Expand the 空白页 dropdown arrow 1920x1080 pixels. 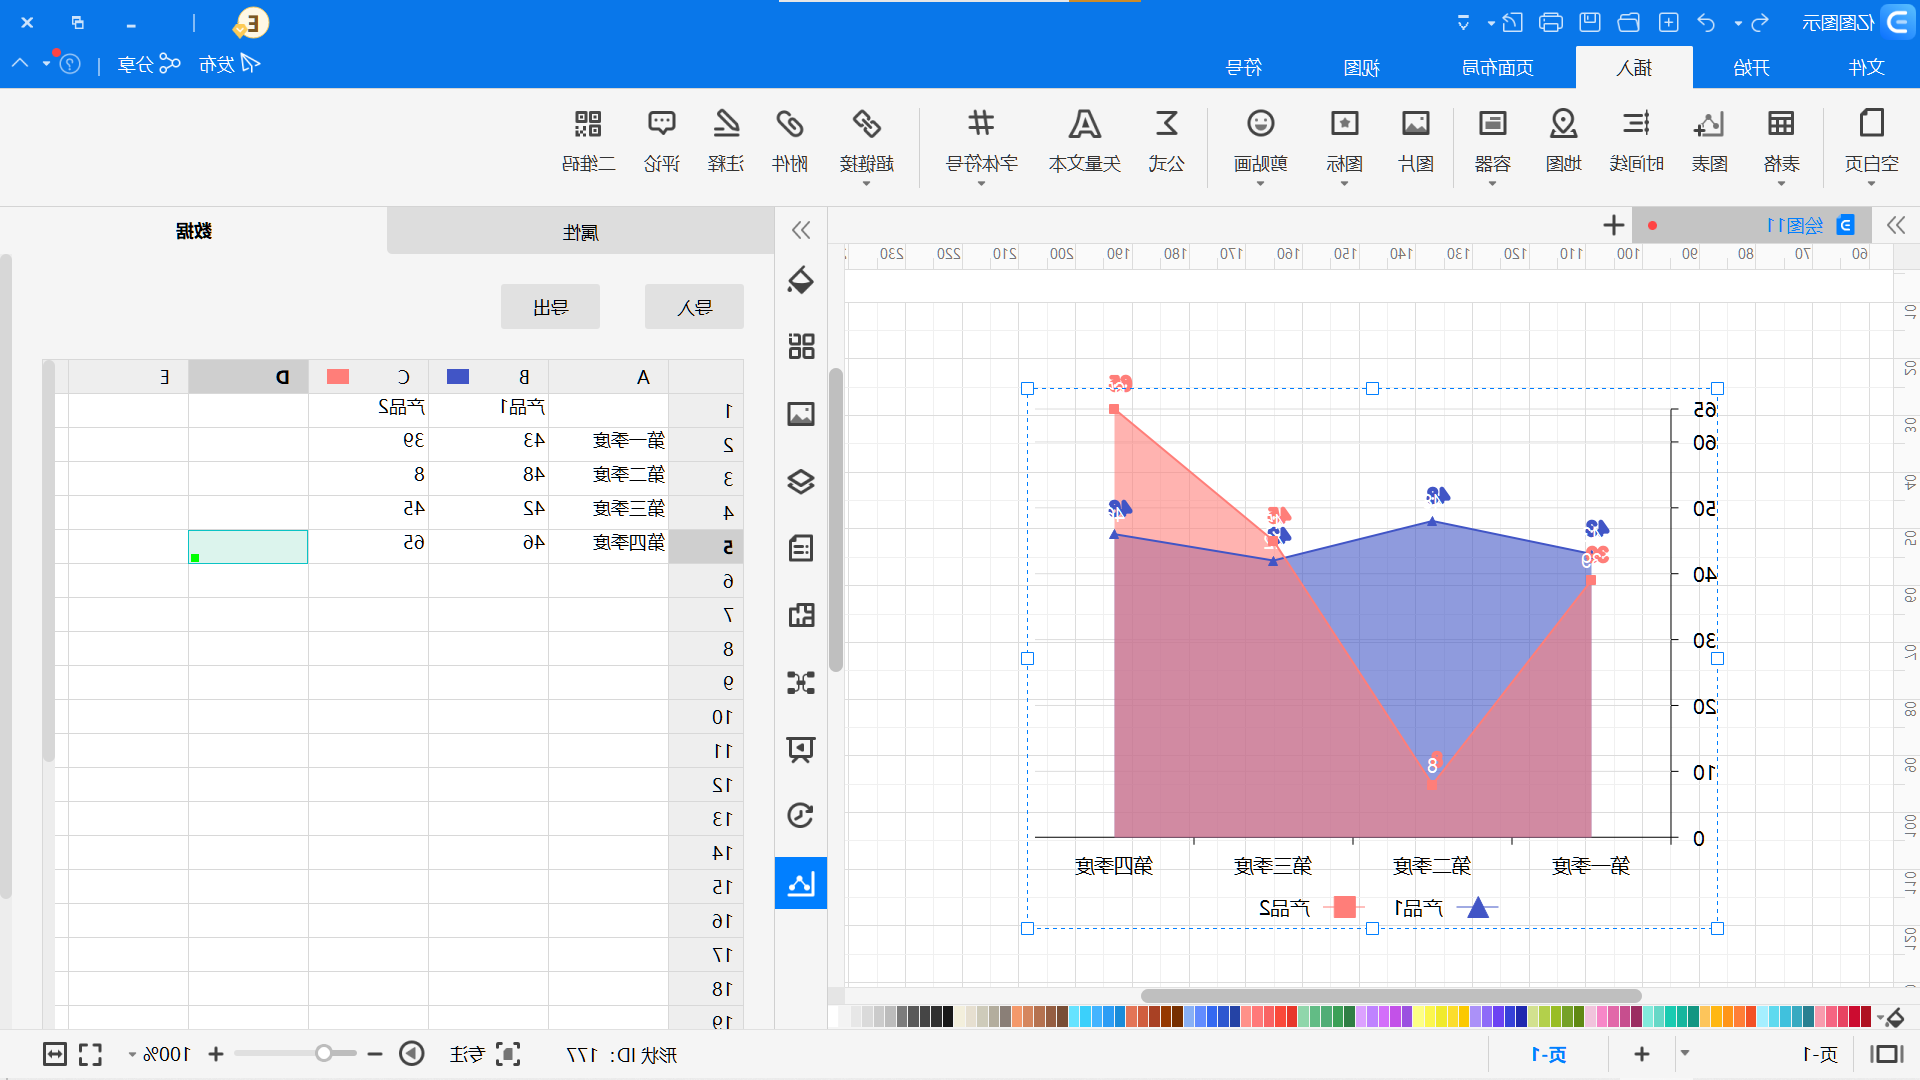1871,184
